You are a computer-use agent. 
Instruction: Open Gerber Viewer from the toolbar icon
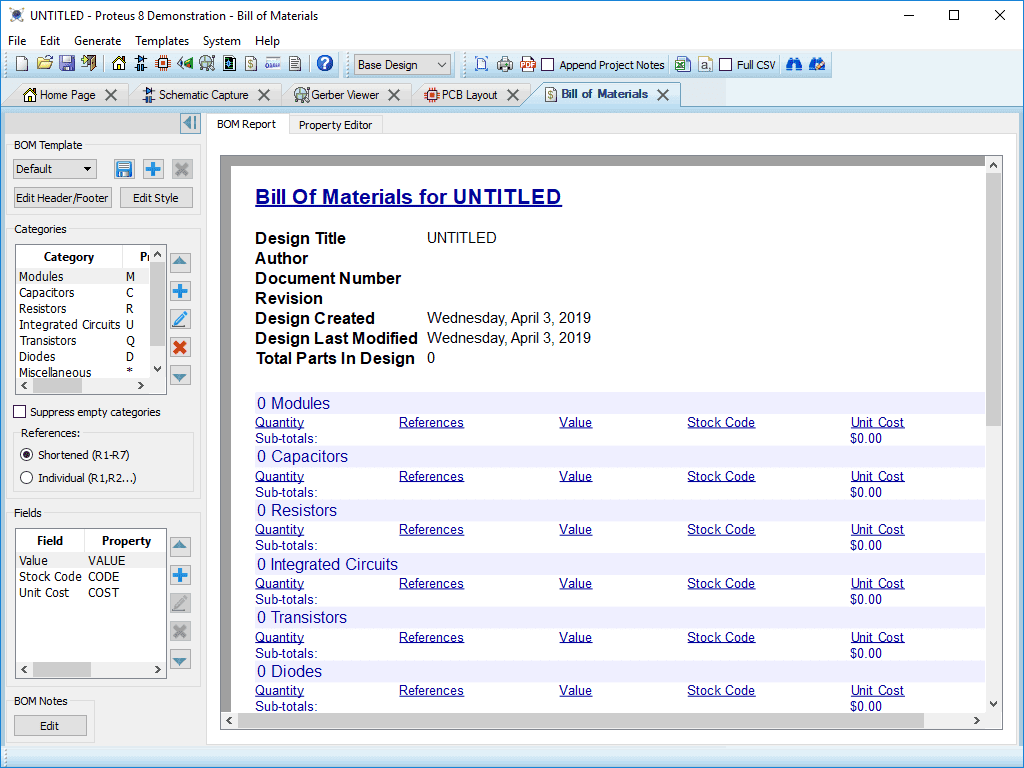pyautogui.click(x=207, y=64)
